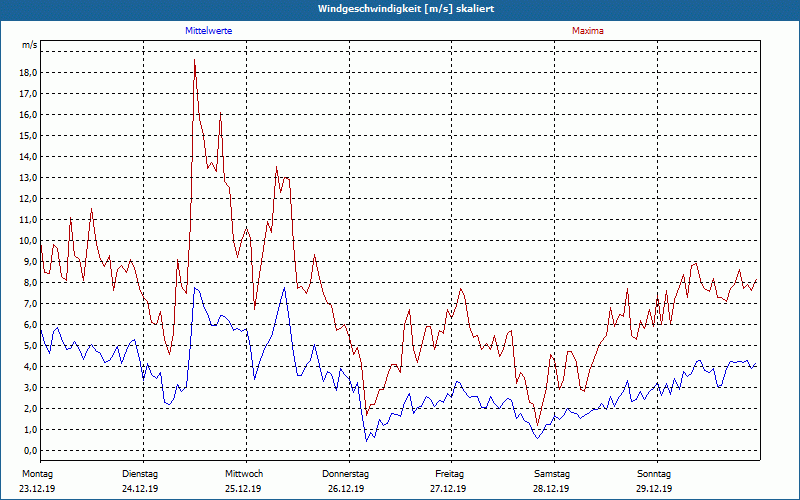This screenshot has height=500, width=800.
Task: Click the '23.12.19' date label
Action: tap(37, 489)
